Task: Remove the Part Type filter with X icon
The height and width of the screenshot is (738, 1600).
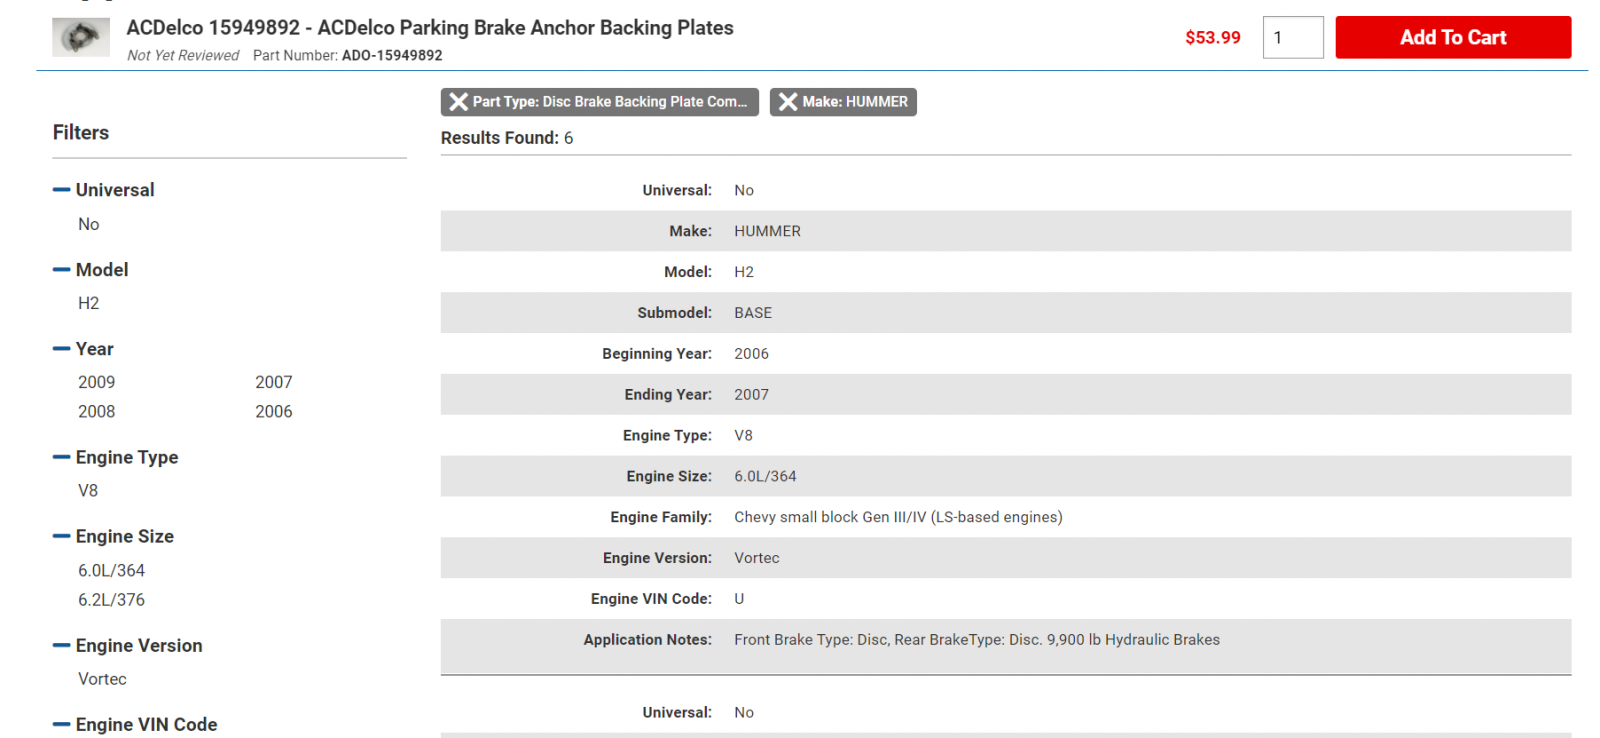Action: 459,102
